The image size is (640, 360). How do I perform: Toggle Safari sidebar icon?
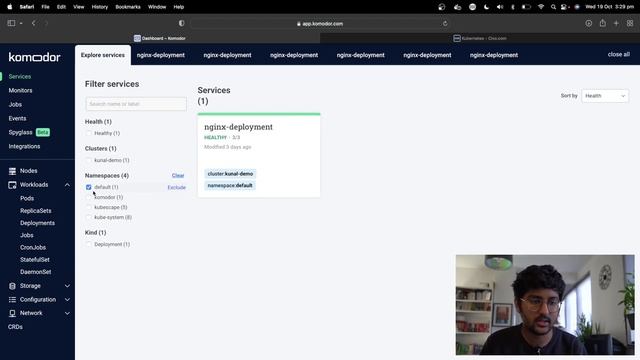point(11,23)
